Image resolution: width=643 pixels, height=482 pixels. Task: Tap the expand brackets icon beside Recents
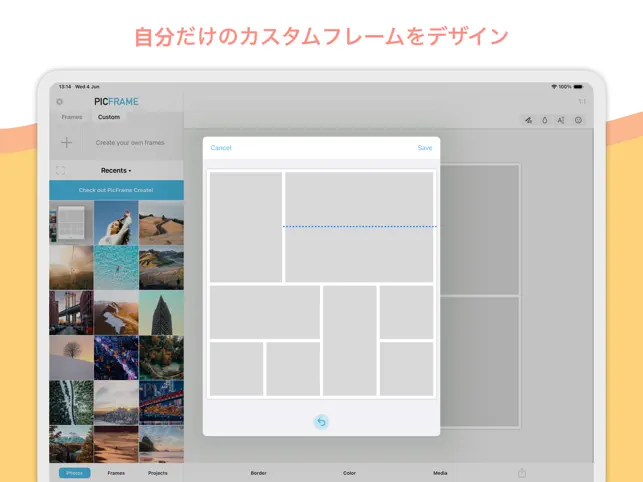(61, 170)
